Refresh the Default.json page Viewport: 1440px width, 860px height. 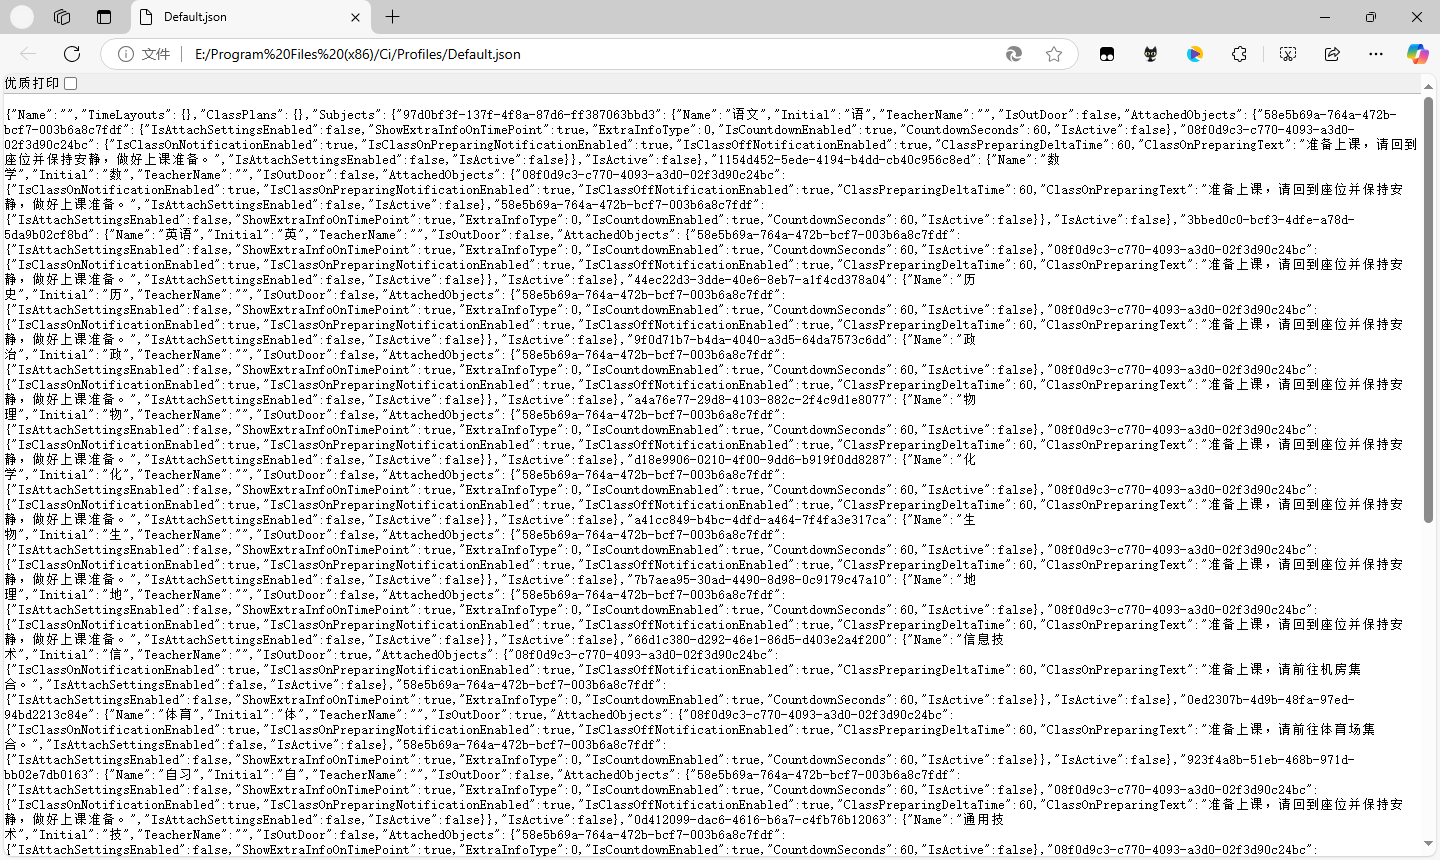(70, 54)
